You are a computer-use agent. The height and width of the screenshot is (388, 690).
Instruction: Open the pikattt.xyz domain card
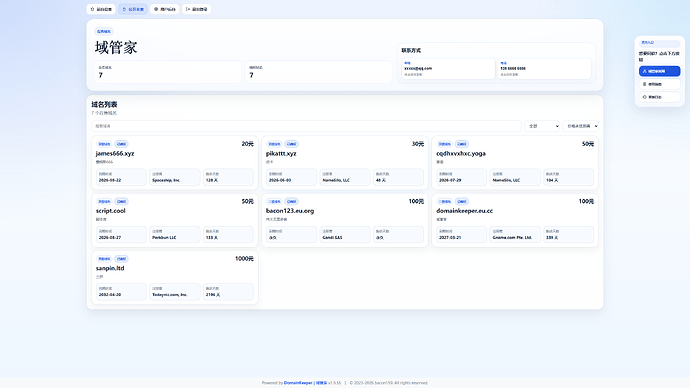(x=345, y=163)
